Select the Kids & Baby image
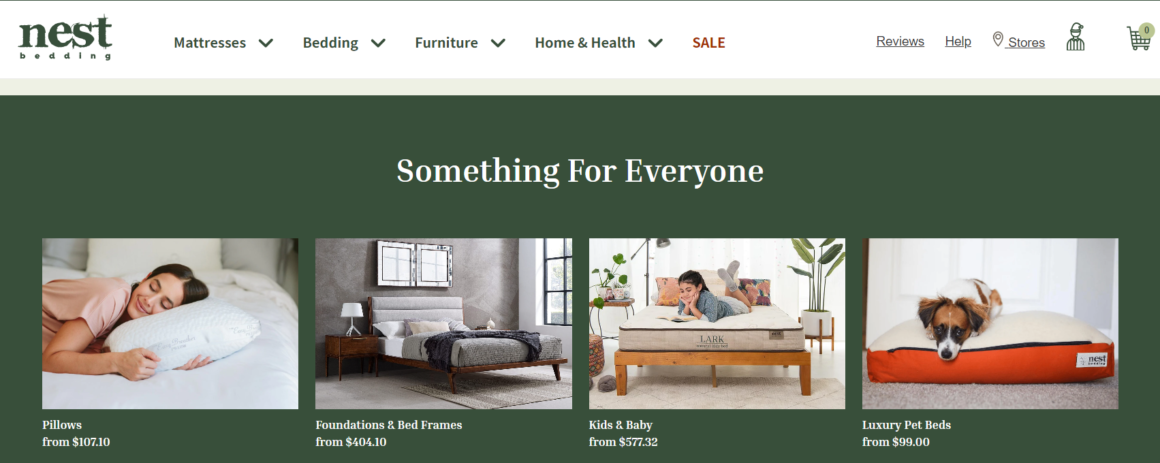 click(717, 323)
